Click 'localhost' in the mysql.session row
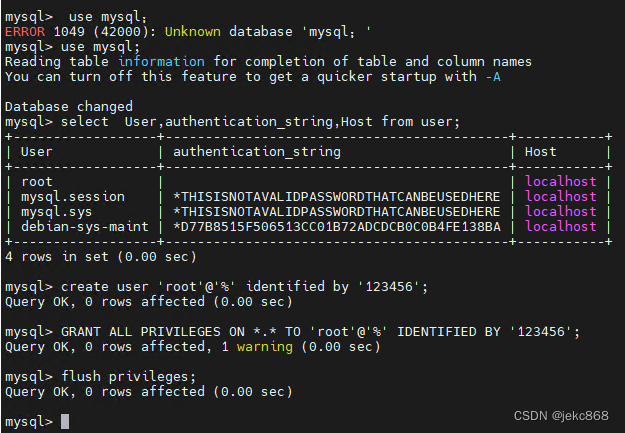This screenshot has height=433, width=625. tap(561, 196)
